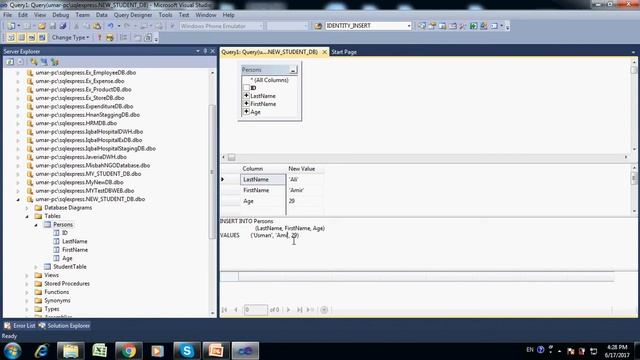This screenshot has width=640, height=360.
Task: Go to first record in results navigator
Action: point(224,310)
